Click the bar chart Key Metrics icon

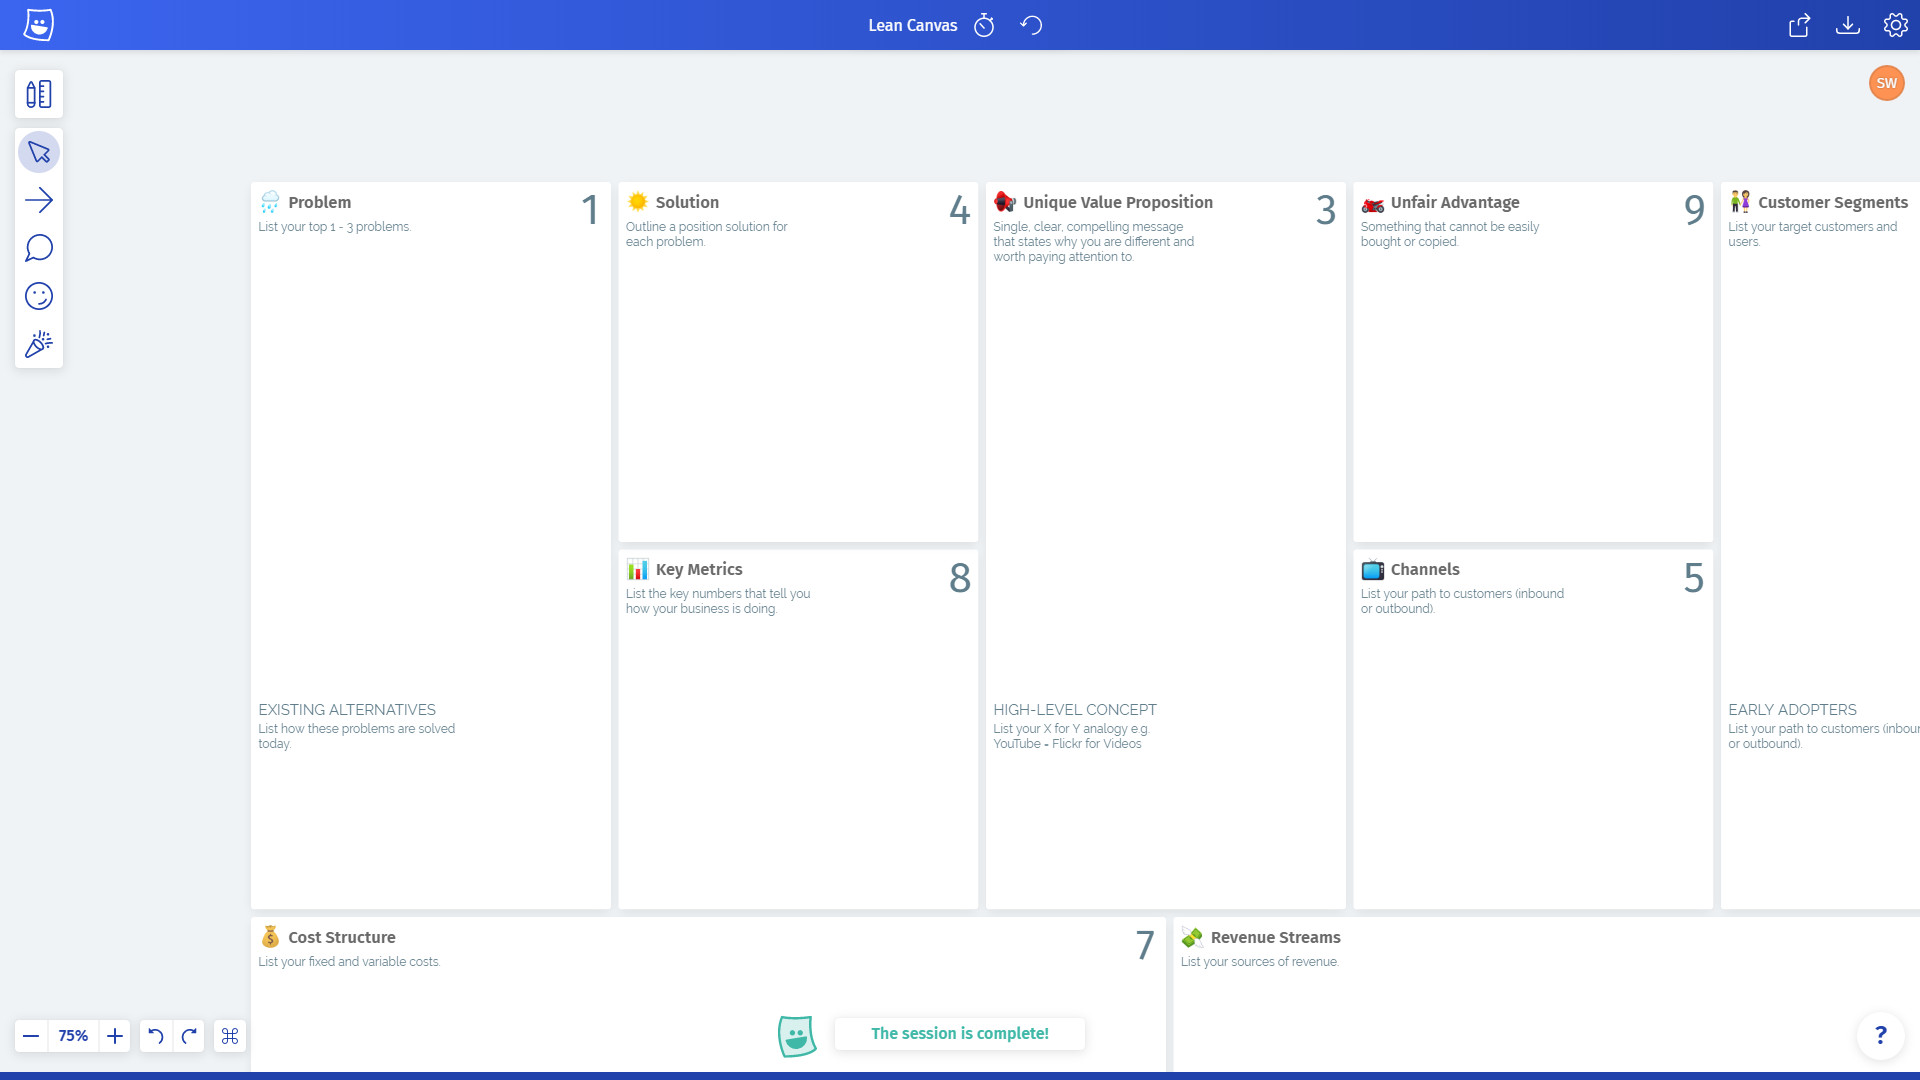[637, 569]
